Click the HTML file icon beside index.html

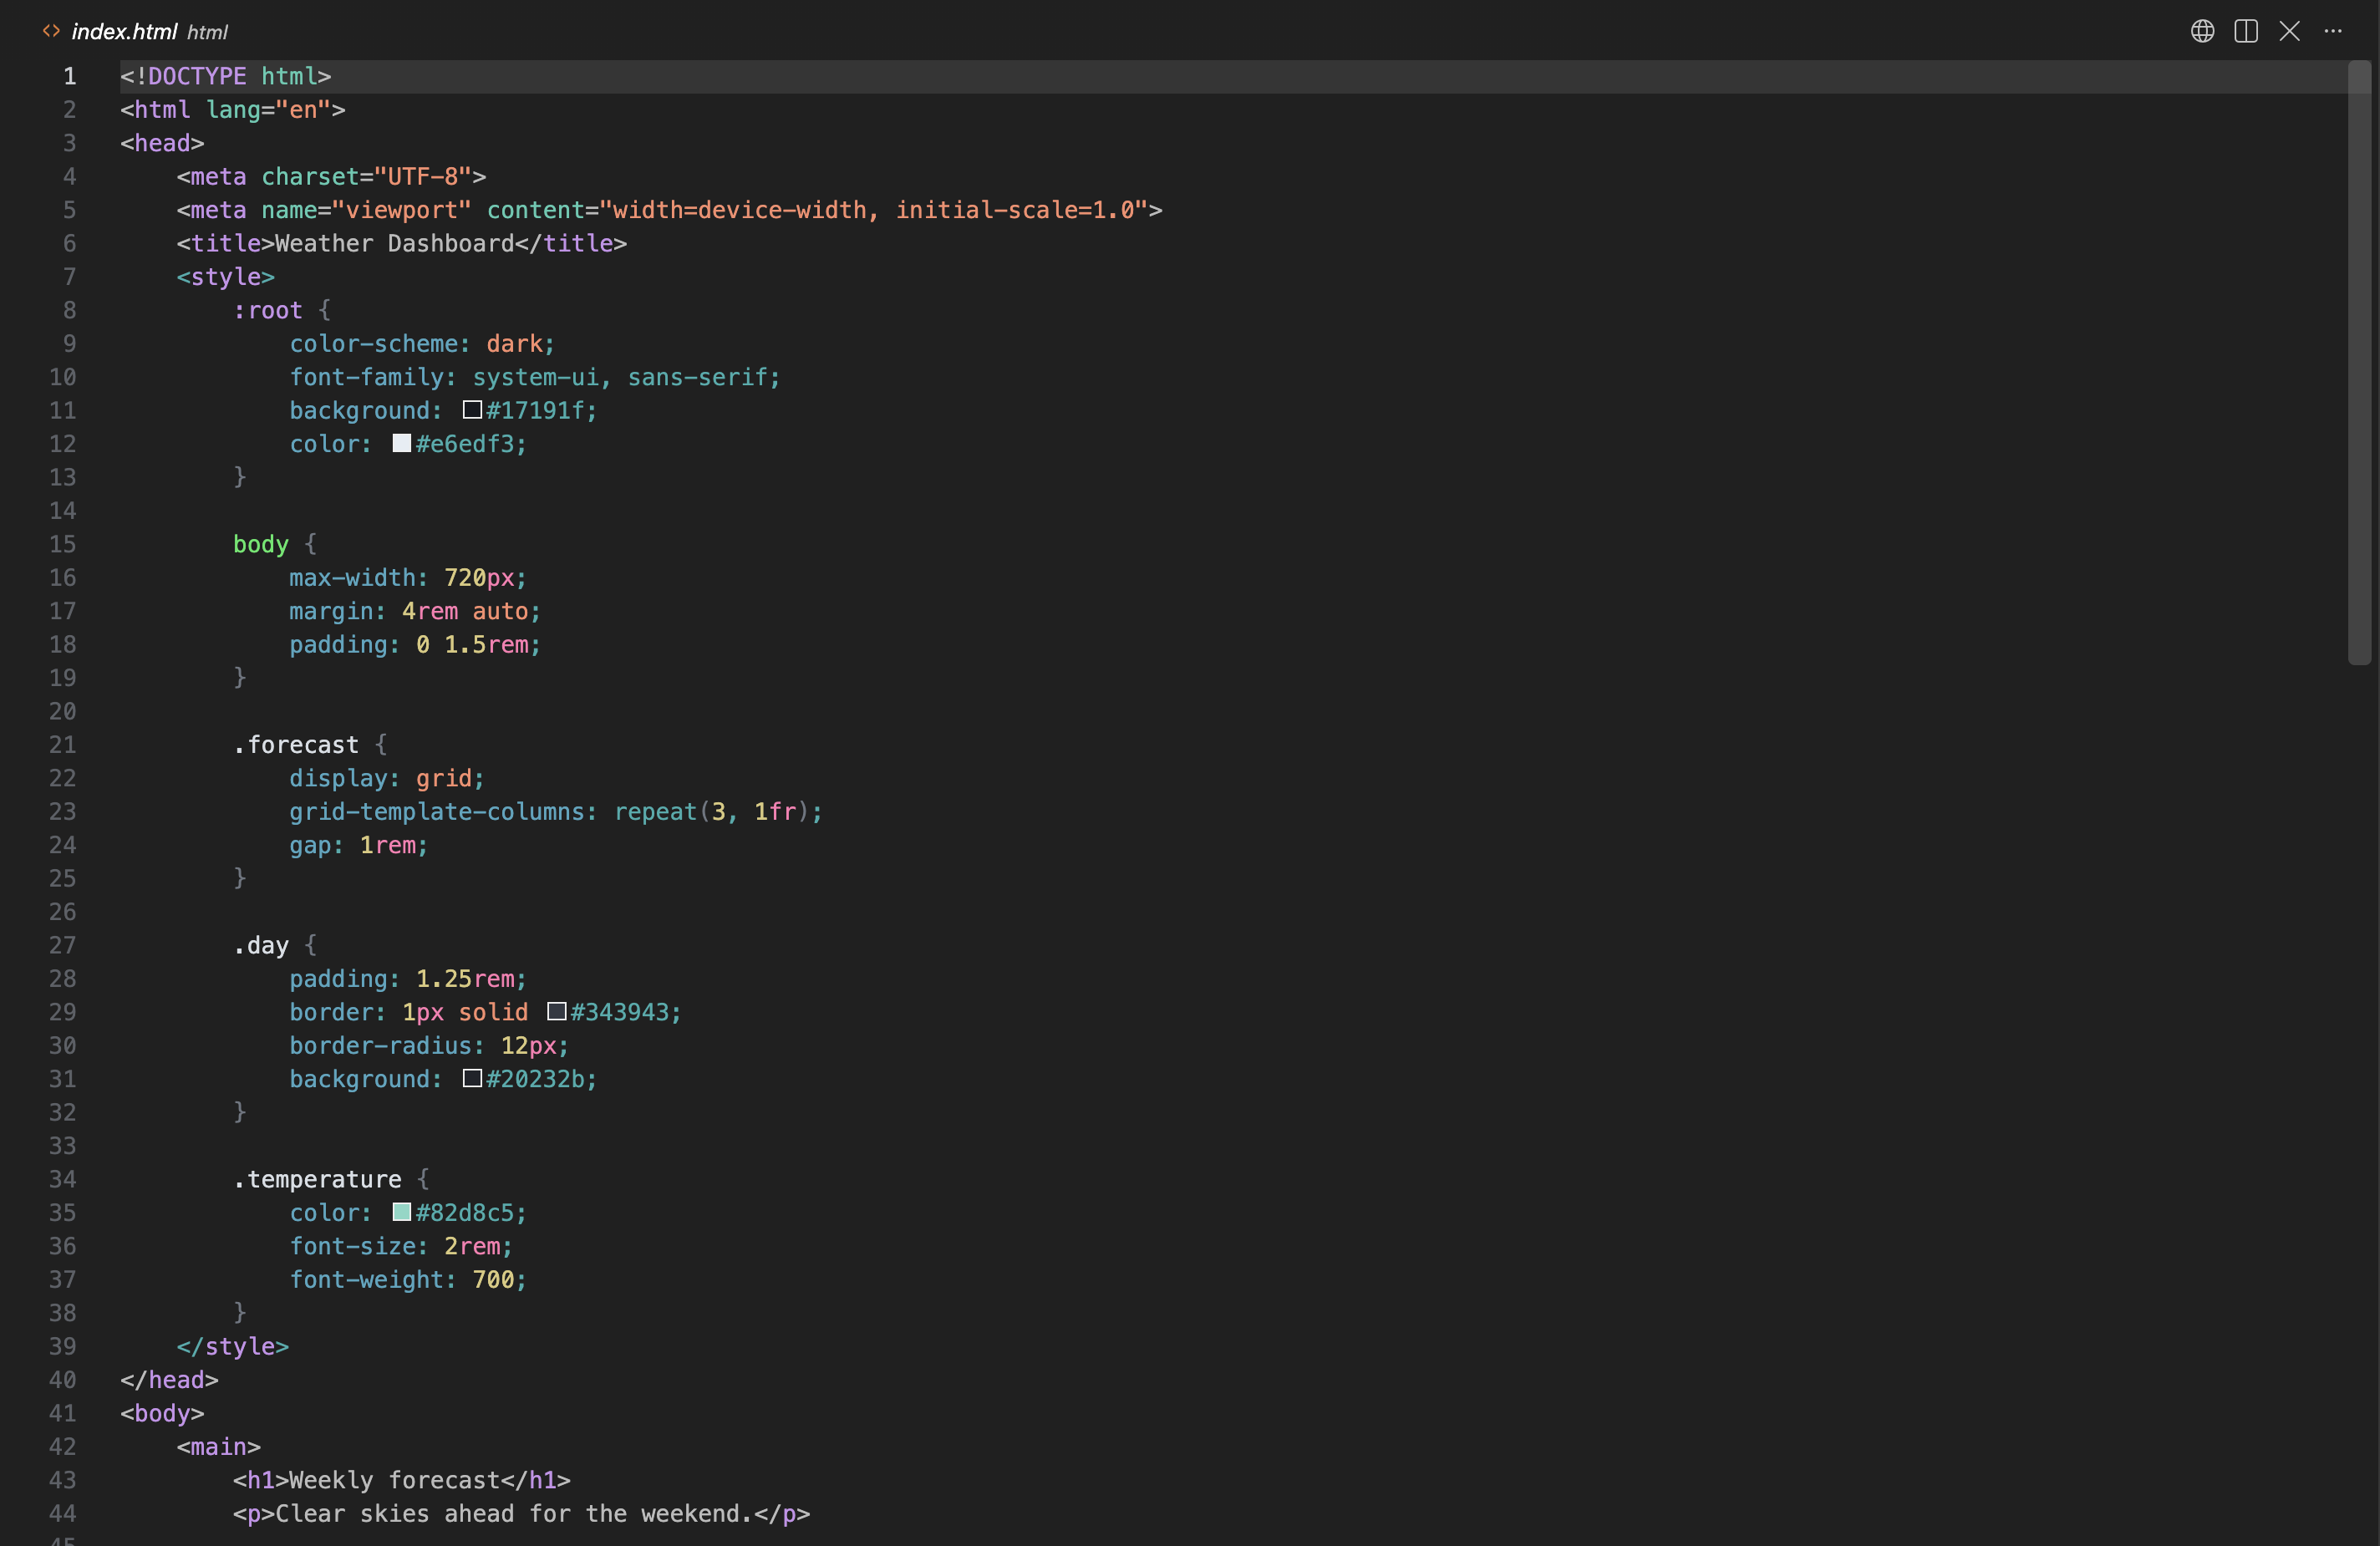pyautogui.click(x=51, y=31)
